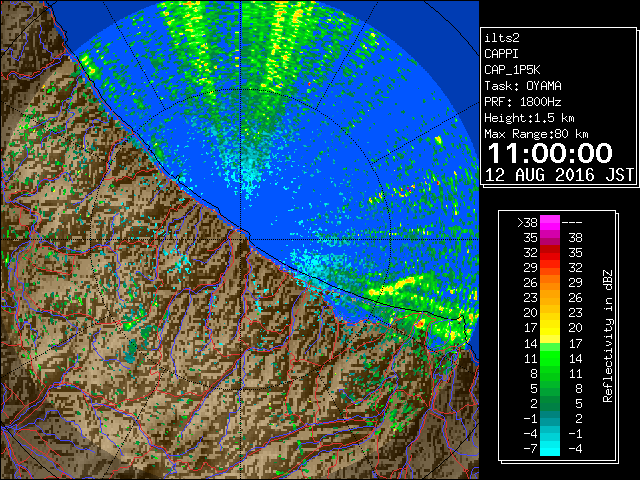640x480 pixels.
Task: Pick the red legend swatch for 32-35 dBZ
Action: 550,253
